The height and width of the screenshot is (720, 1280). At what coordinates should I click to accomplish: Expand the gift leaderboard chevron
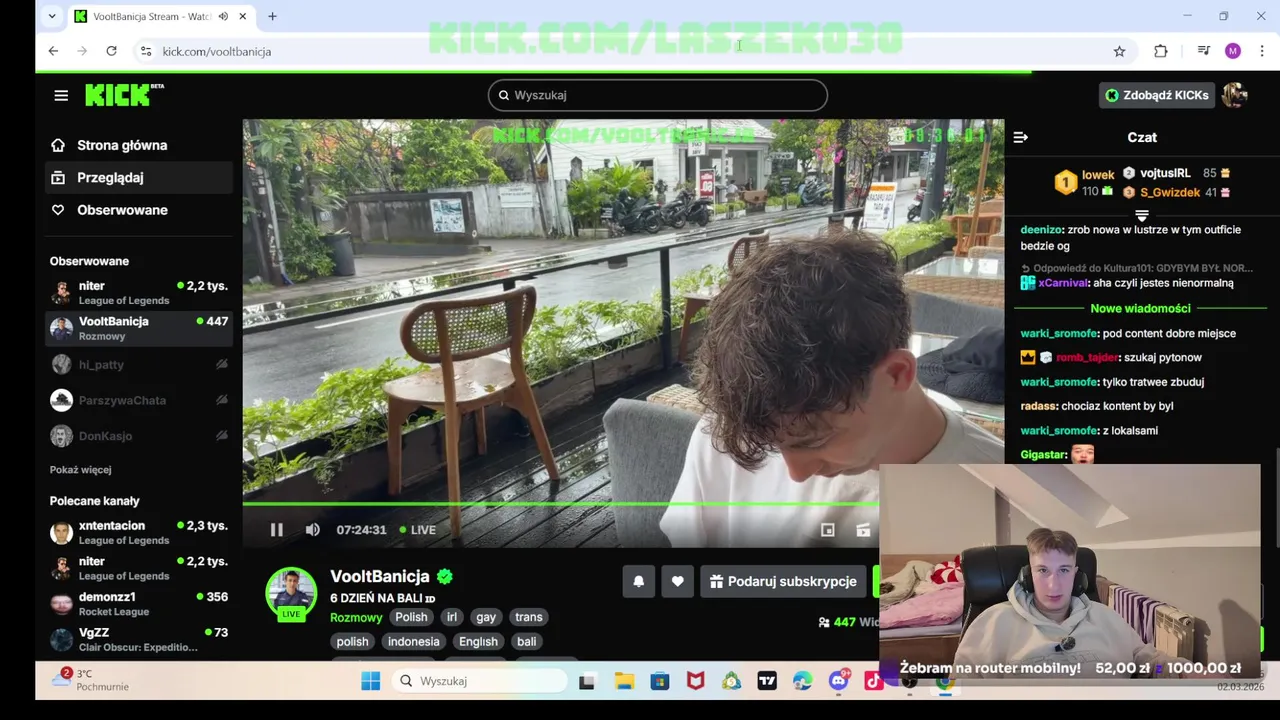point(1142,215)
